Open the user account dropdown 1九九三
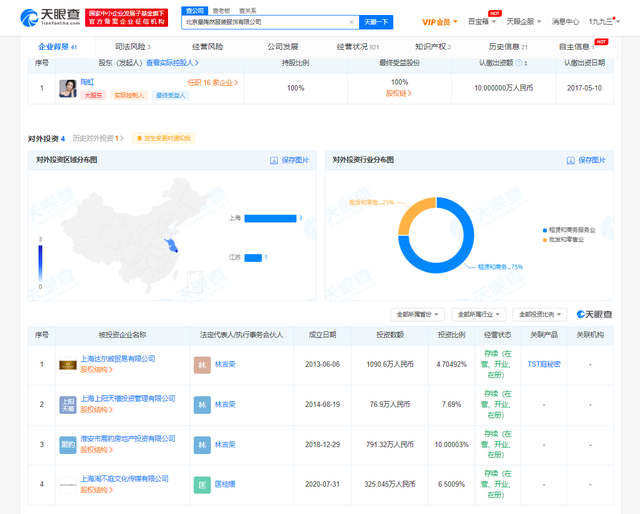 [x=604, y=22]
